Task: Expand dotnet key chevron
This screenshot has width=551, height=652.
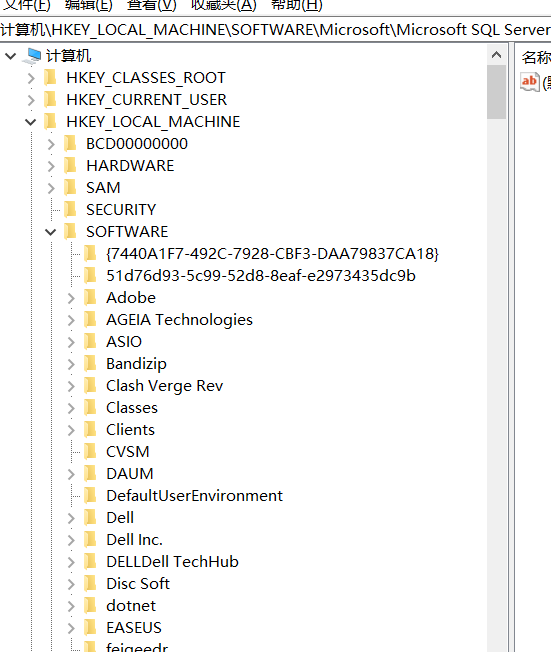Action: [x=71, y=606]
